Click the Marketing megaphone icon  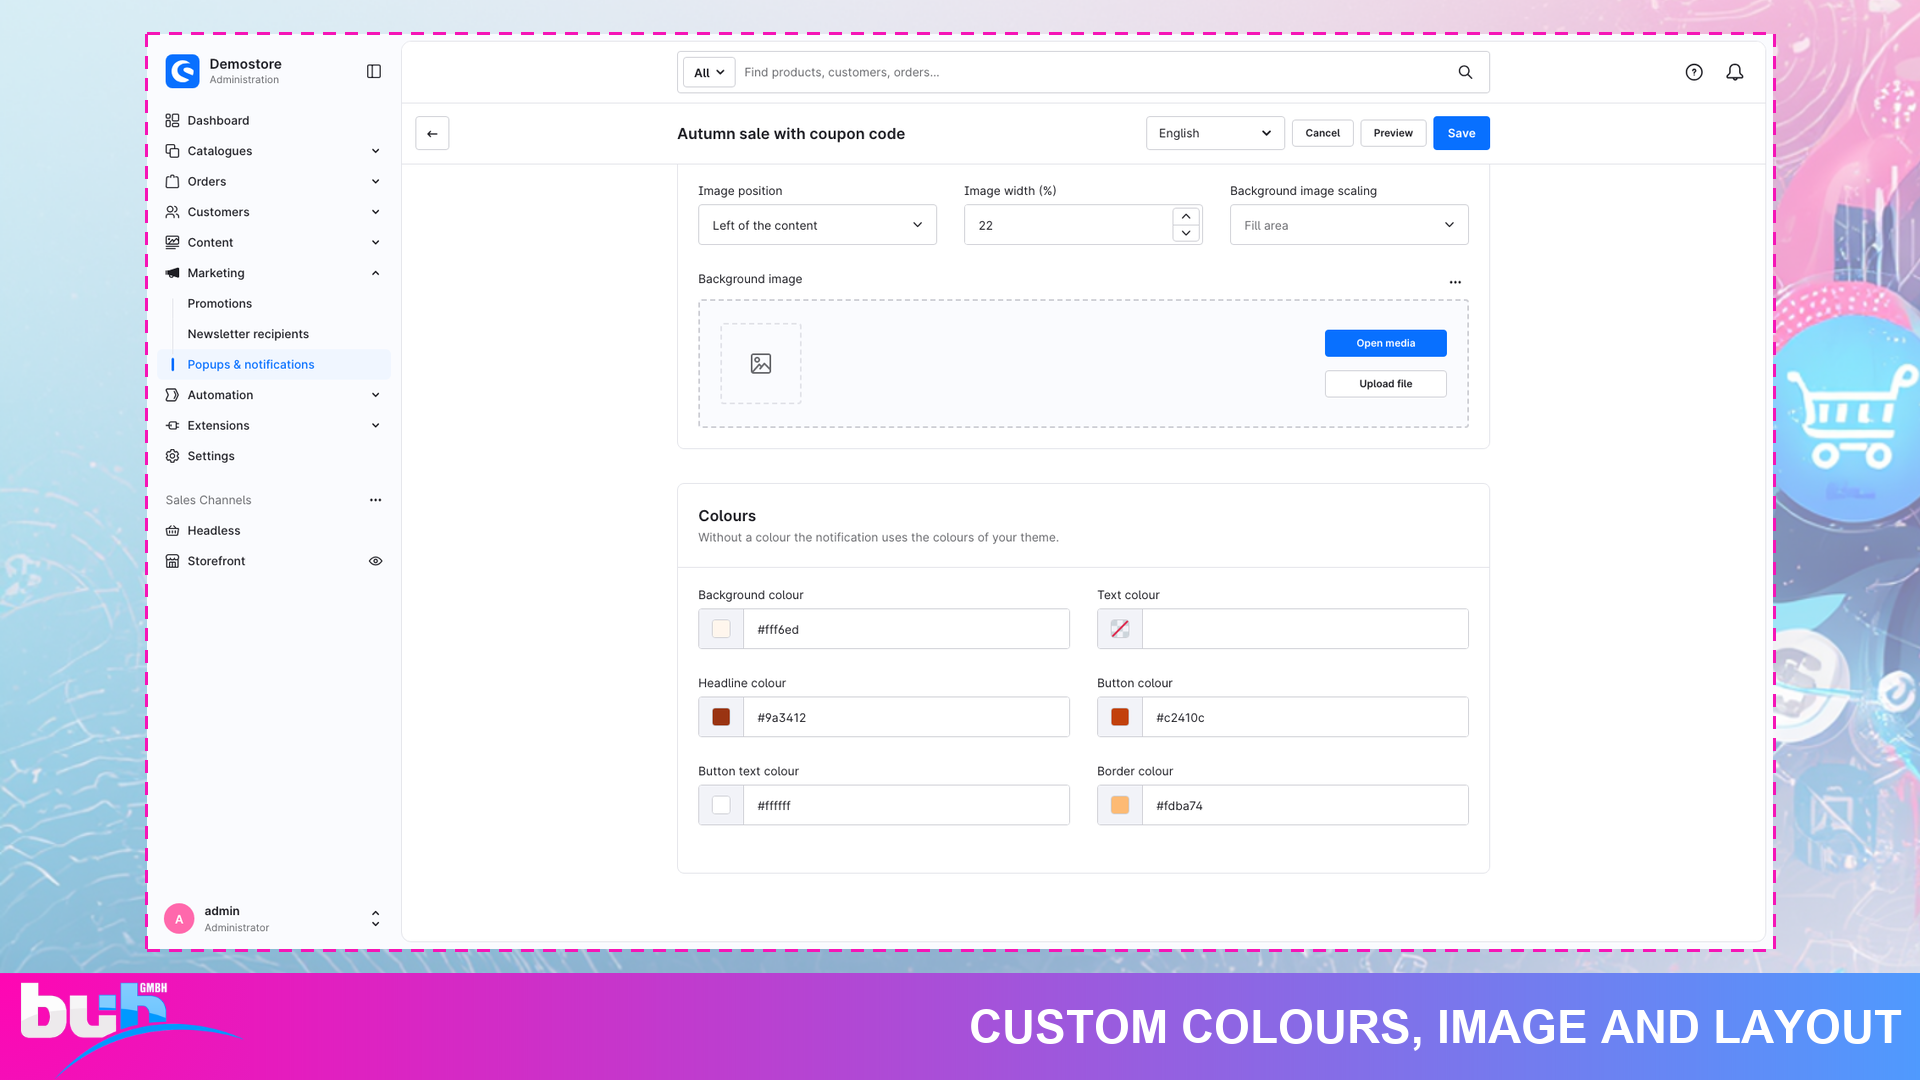coord(172,273)
